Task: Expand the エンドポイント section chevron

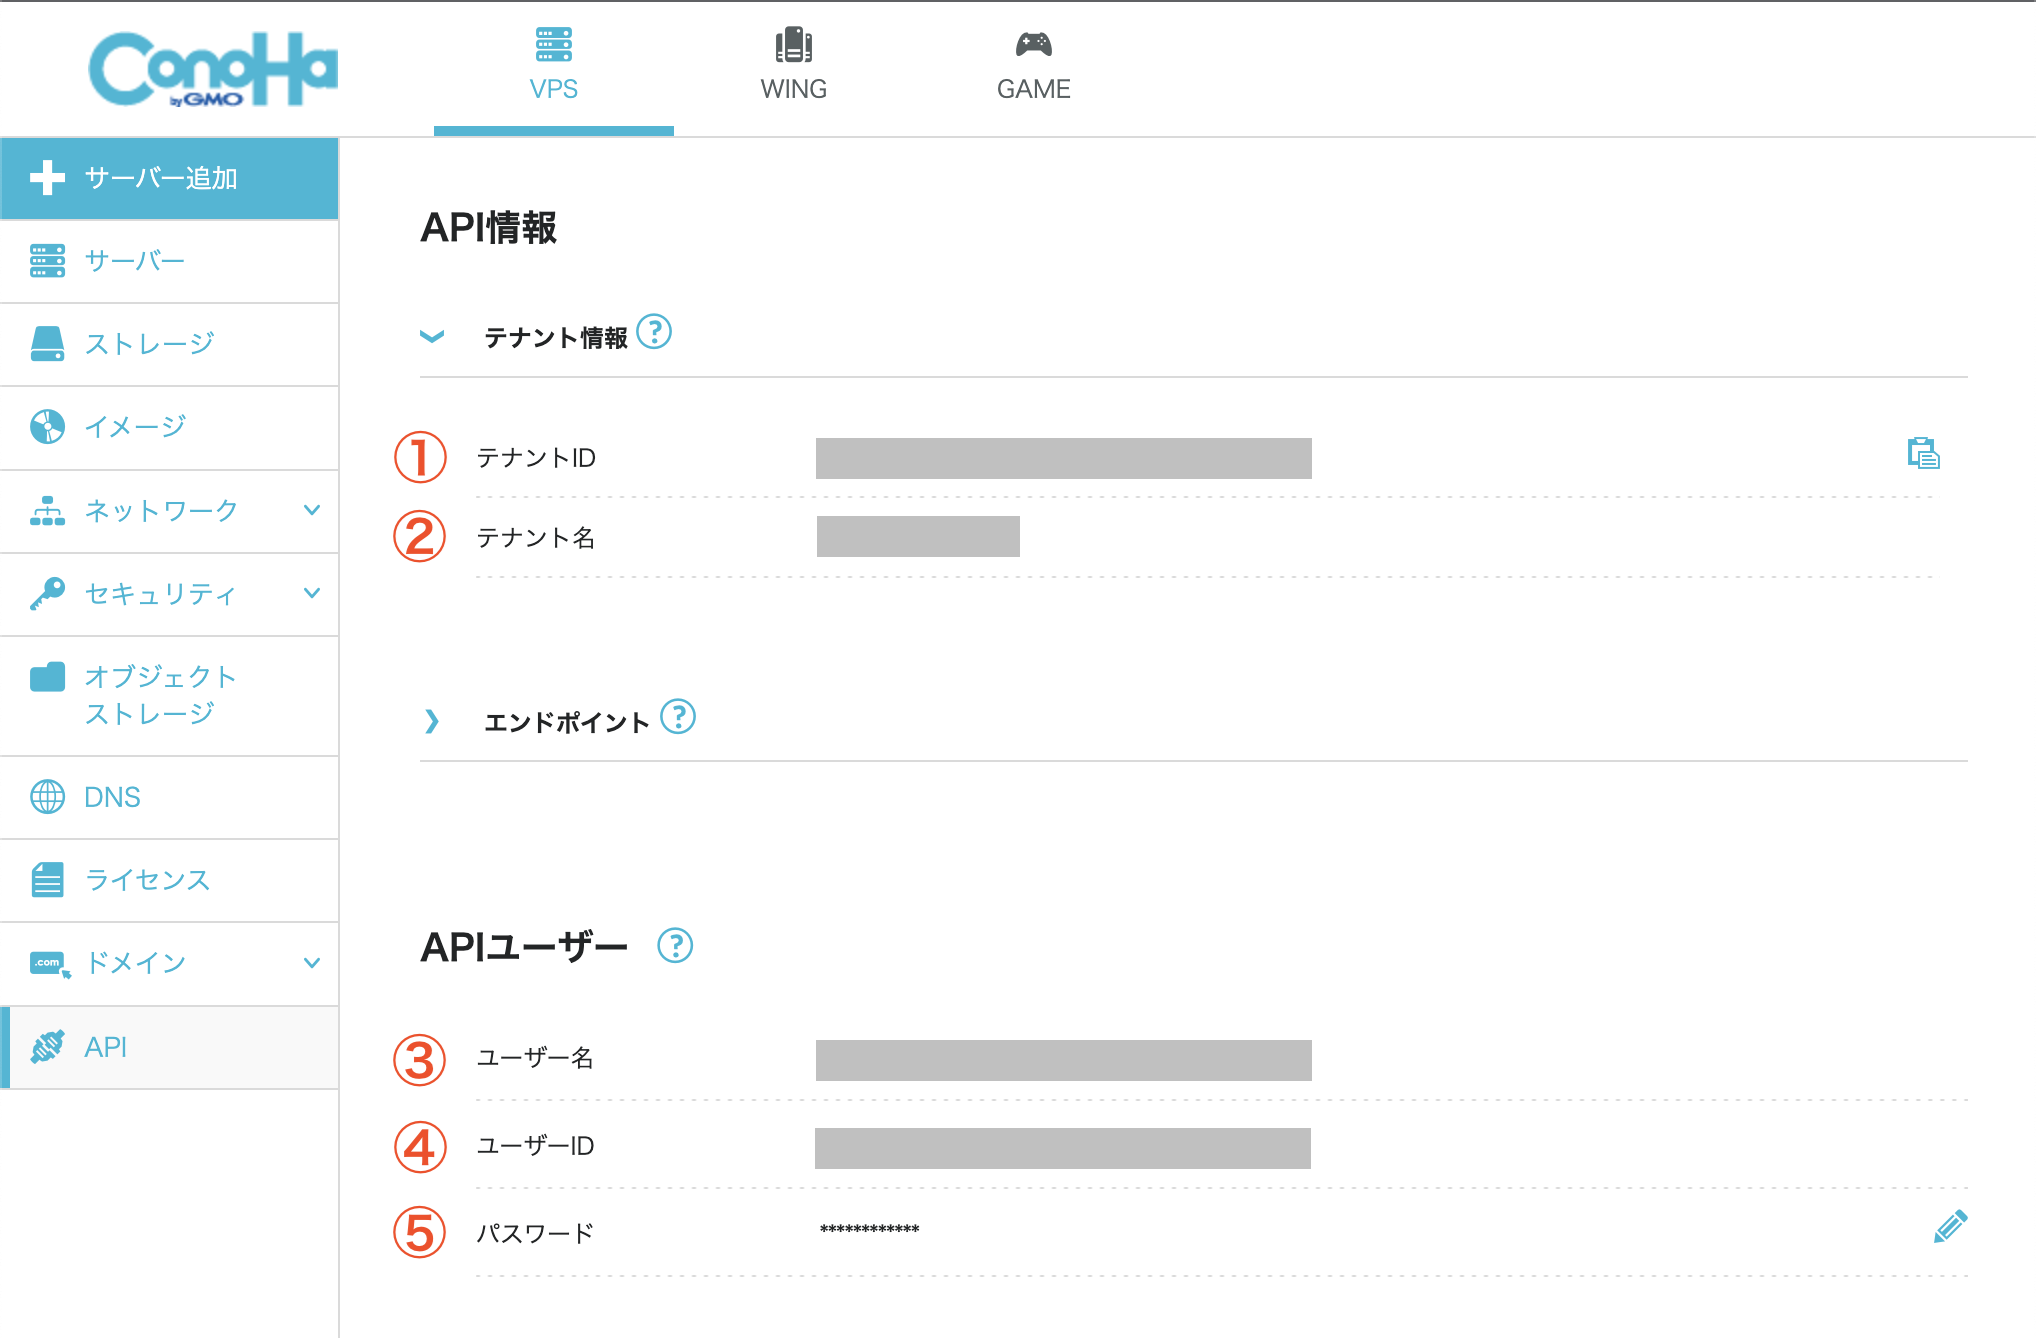Action: (432, 721)
